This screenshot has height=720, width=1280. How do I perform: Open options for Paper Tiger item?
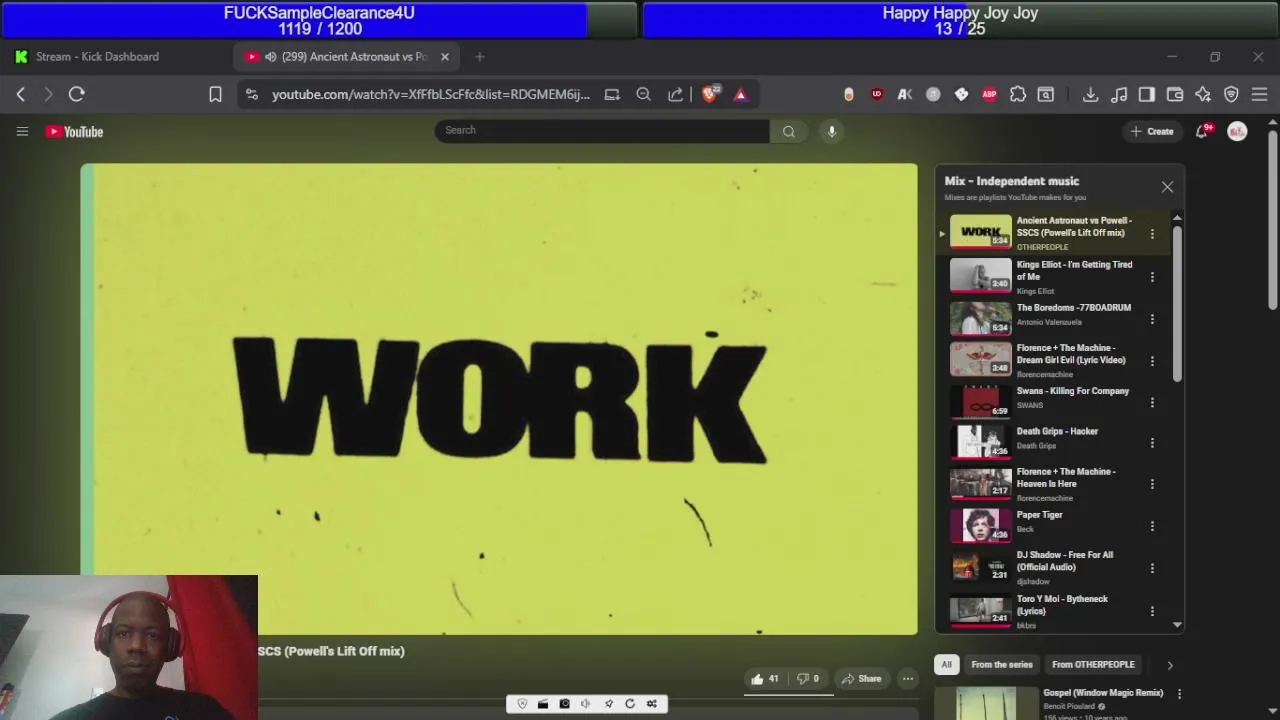click(1152, 526)
